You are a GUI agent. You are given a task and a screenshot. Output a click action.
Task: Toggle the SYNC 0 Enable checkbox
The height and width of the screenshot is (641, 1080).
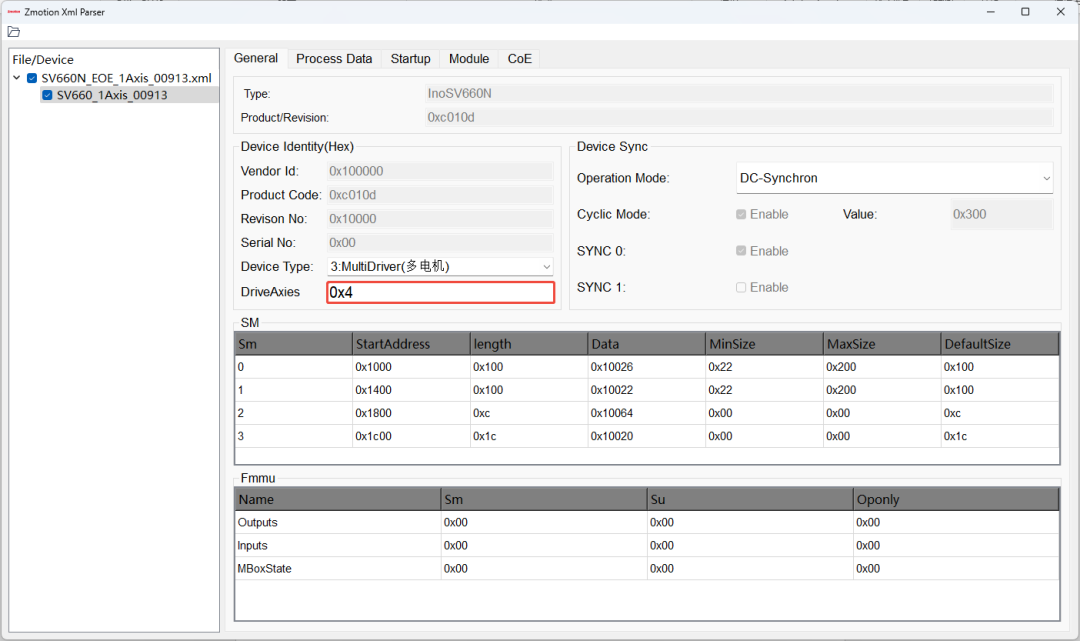741,251
